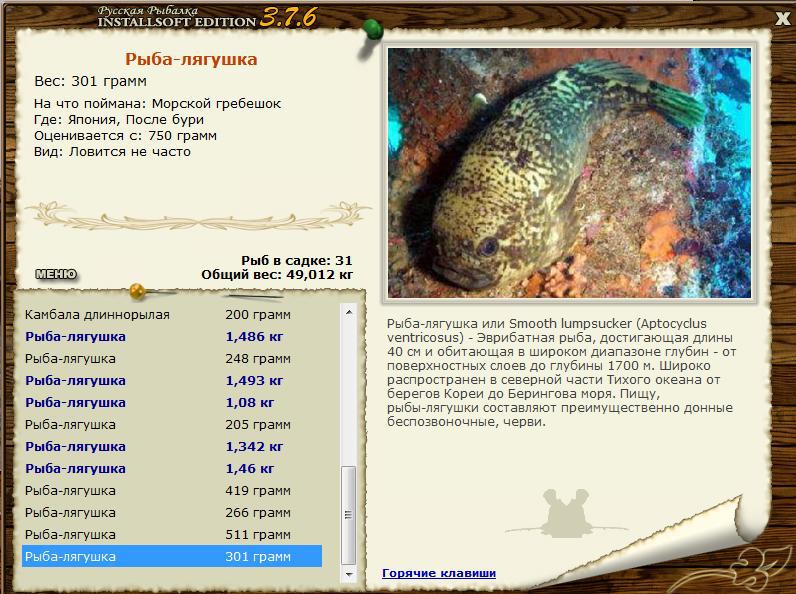Click the scroll up arrow in fish list
This screenshot has height=594, width=796.
click(349, 312)
